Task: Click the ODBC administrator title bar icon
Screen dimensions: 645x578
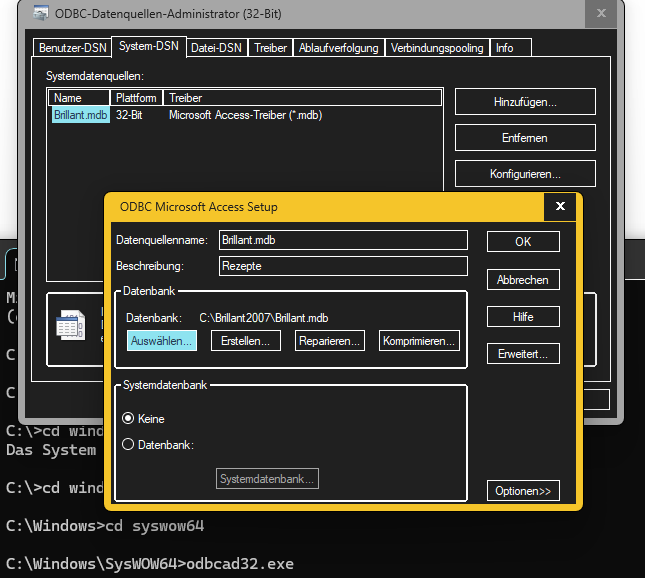Action: tap(39, 14)
